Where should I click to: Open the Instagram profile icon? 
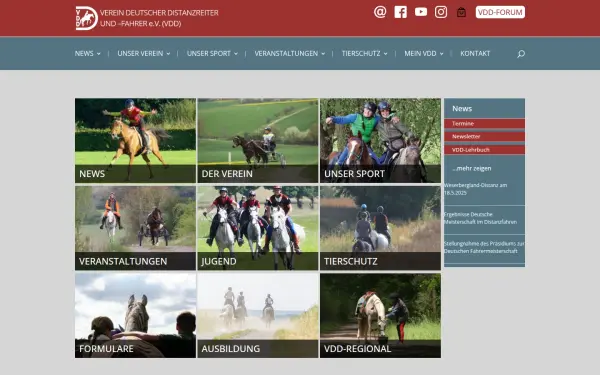tap(441, 12)
